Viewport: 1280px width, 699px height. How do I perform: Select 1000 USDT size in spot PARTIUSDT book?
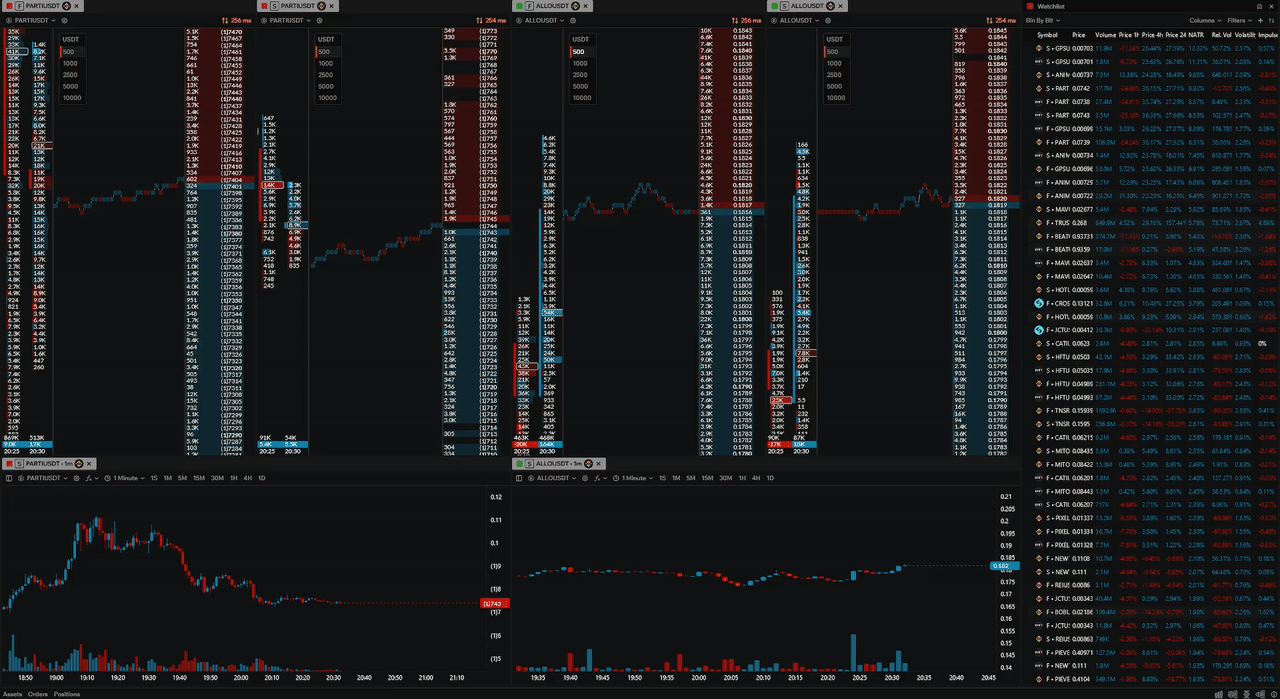point(327,63)
